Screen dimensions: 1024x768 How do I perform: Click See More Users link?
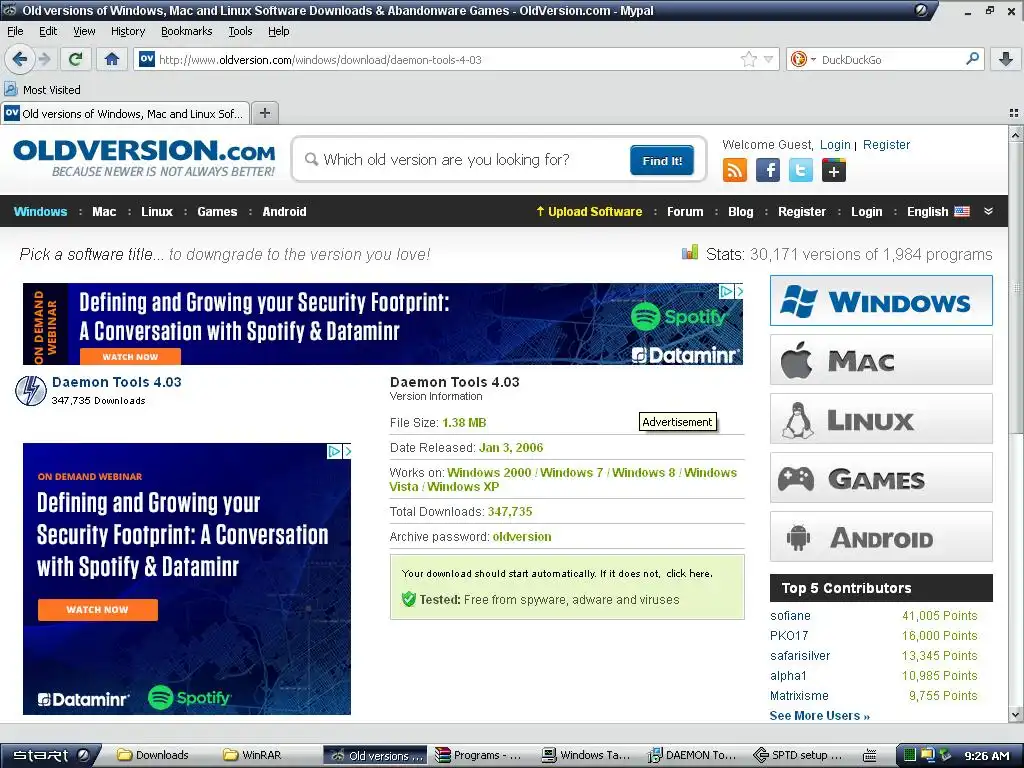point(820,715)
